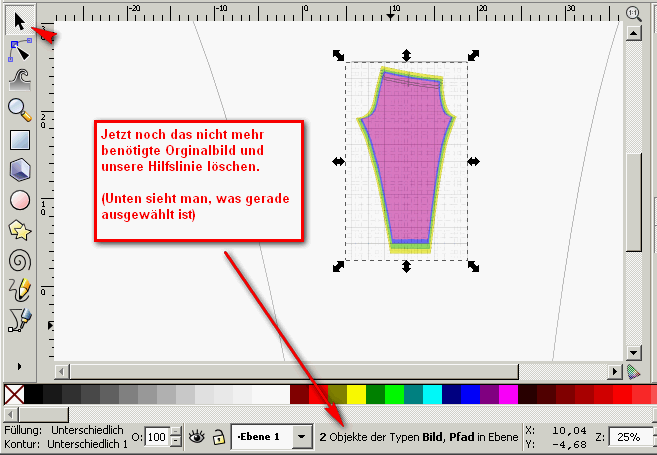Viewport: 657px width, 455px height.
Task: Select the 3D Box tool
Action: pyautogui.click(x=19, y=170)
